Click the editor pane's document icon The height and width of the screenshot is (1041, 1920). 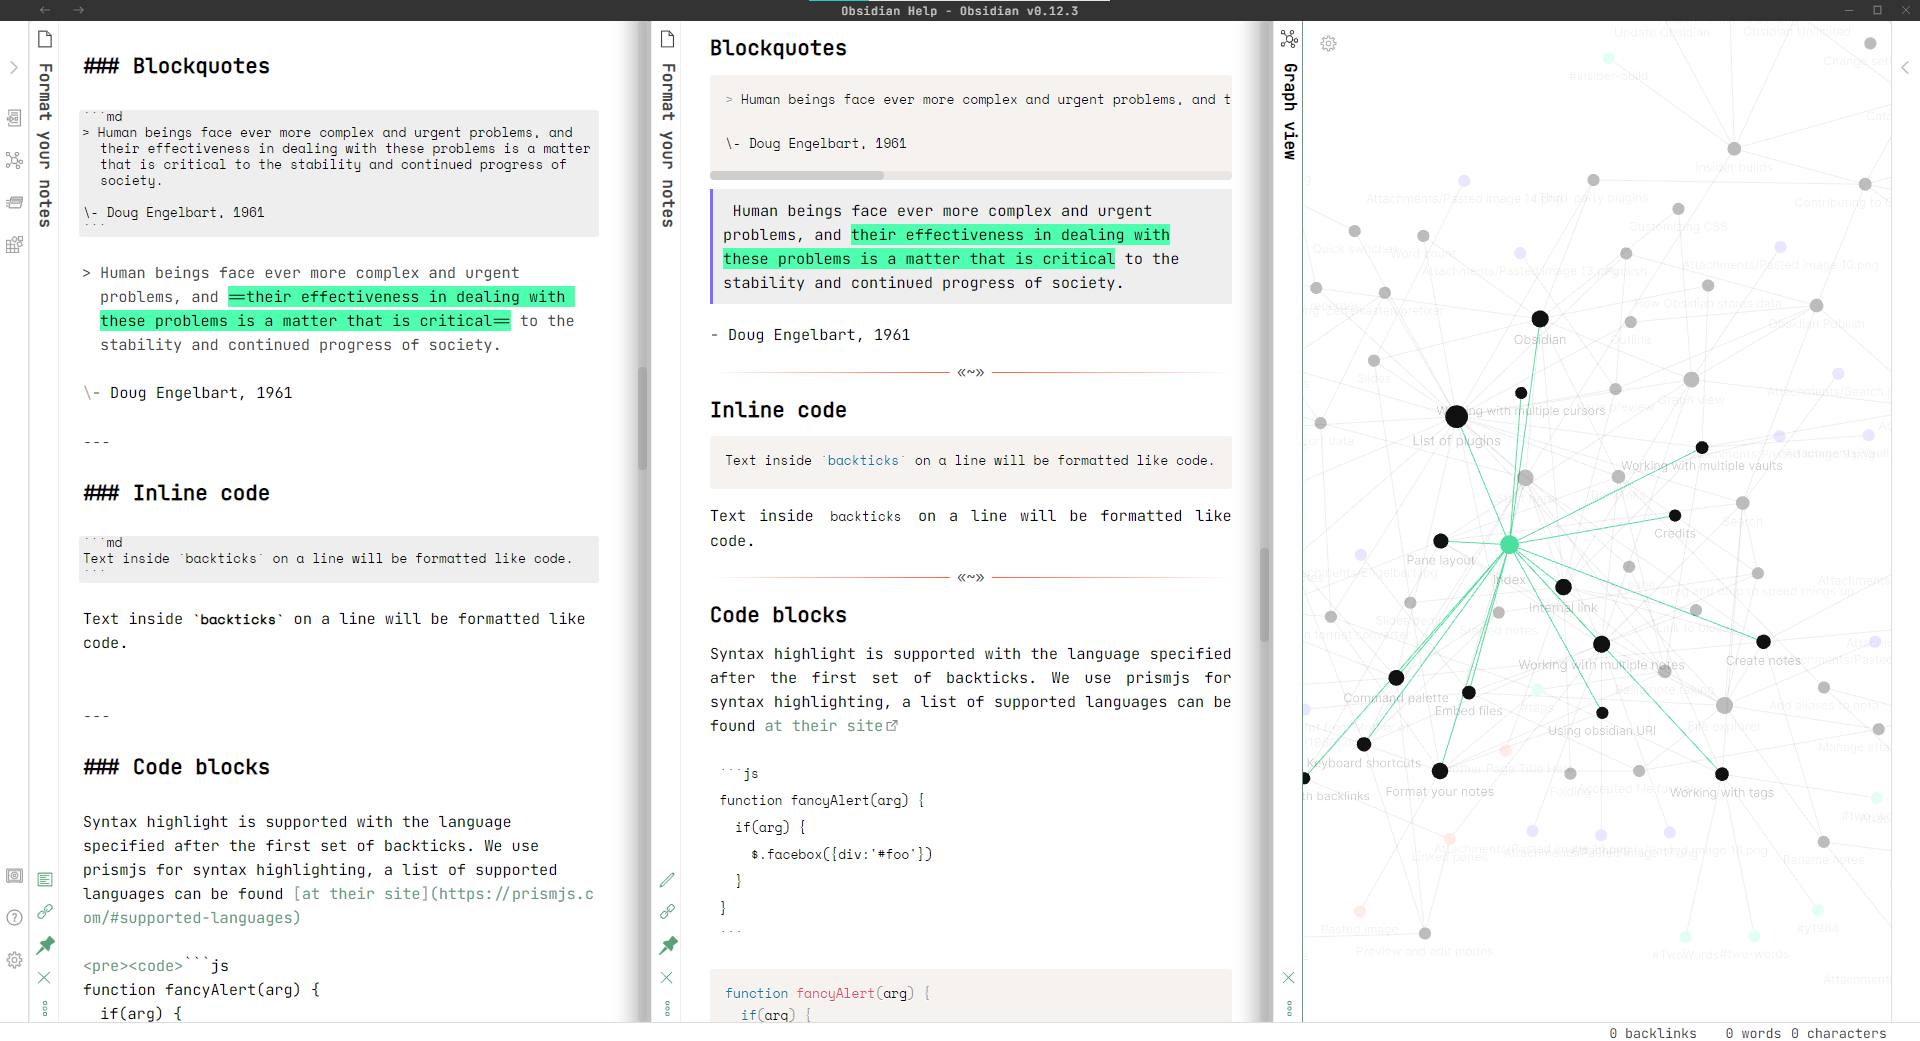(x=45, y=39)
